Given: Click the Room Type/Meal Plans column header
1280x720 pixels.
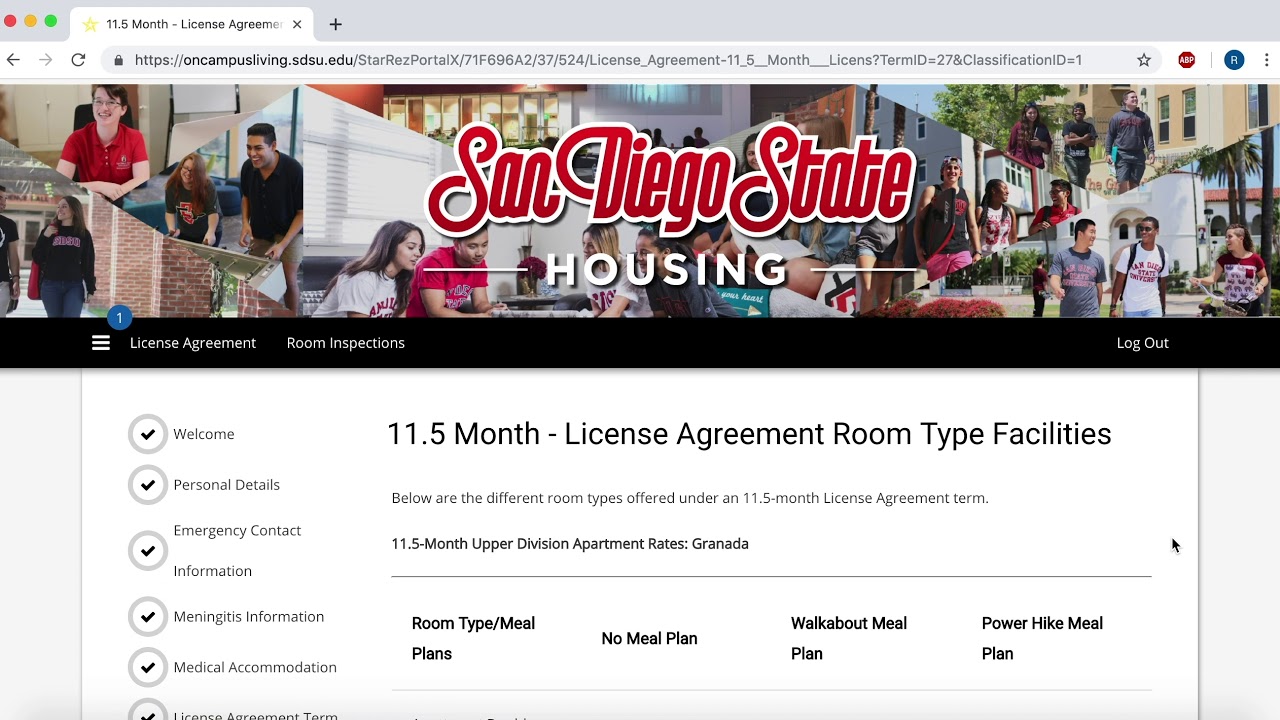Looking at the screenshot, I should tap(473, 639).
